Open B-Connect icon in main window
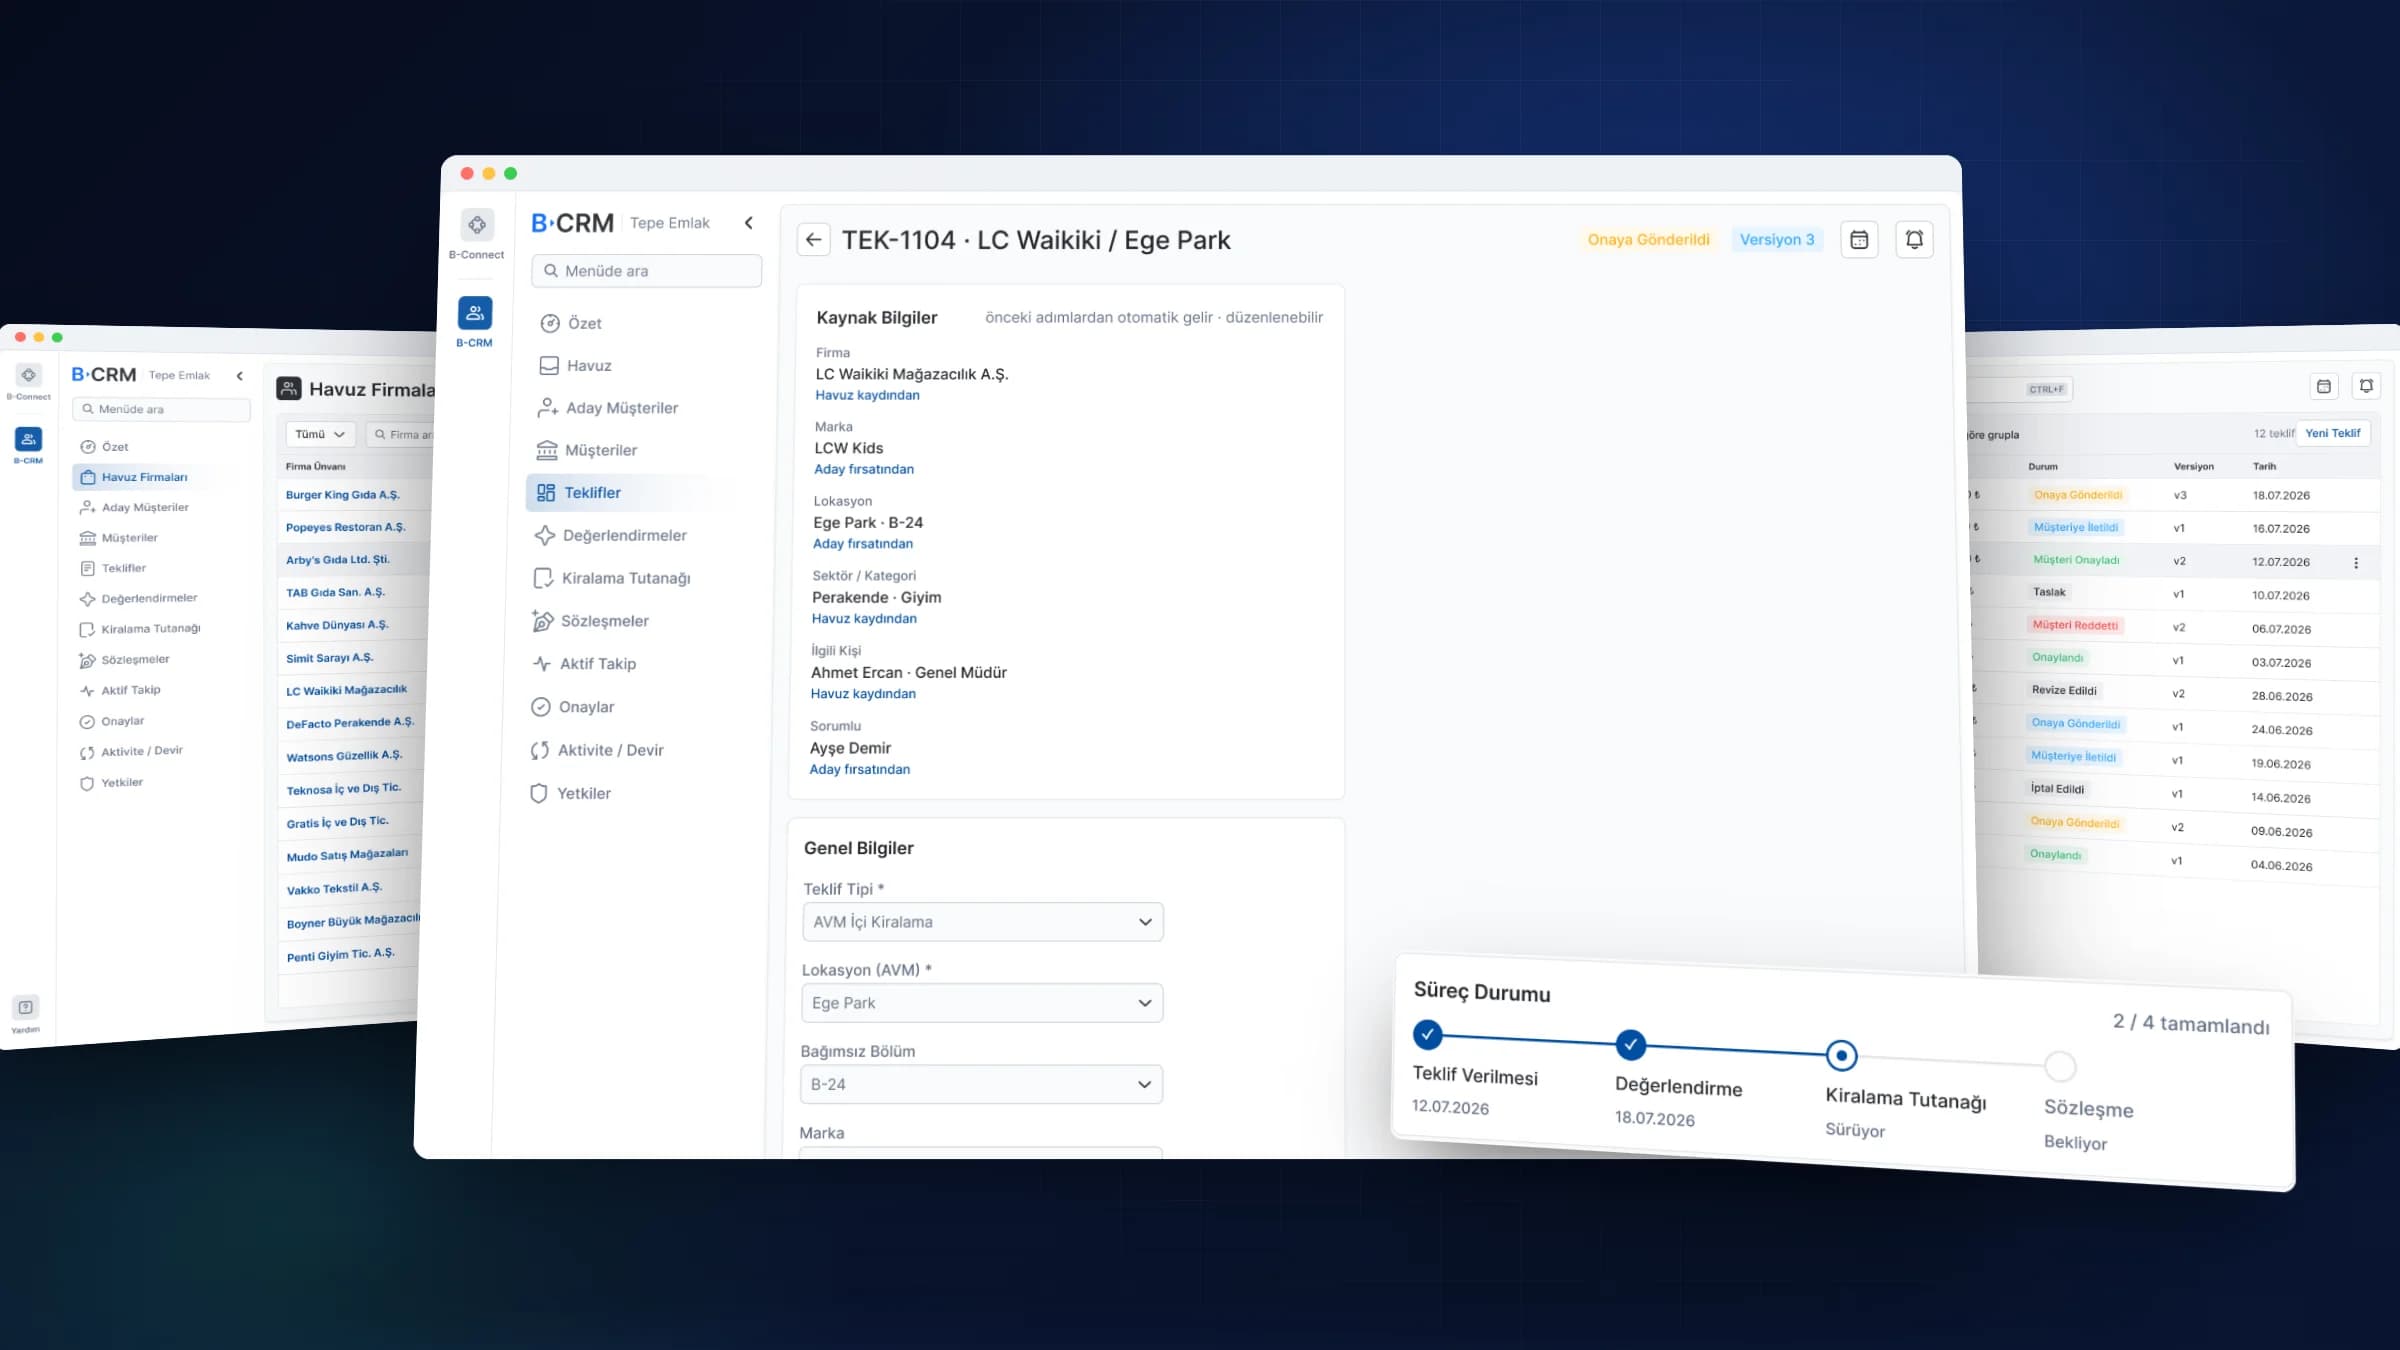Viewport: 2400px width, 1350px height. pyautogui.click(x=477, y=225)
